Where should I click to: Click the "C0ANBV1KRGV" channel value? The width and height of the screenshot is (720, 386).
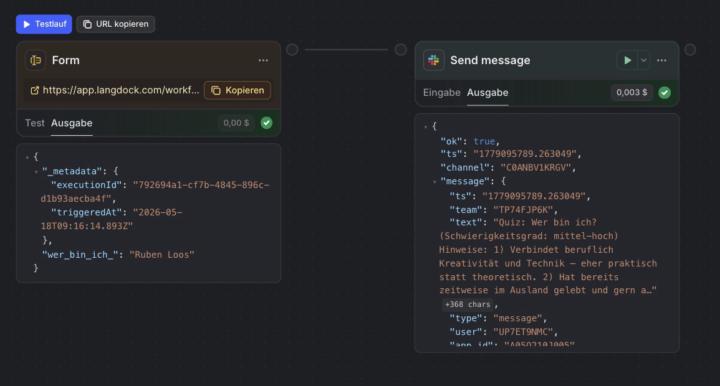pos(535,168)
